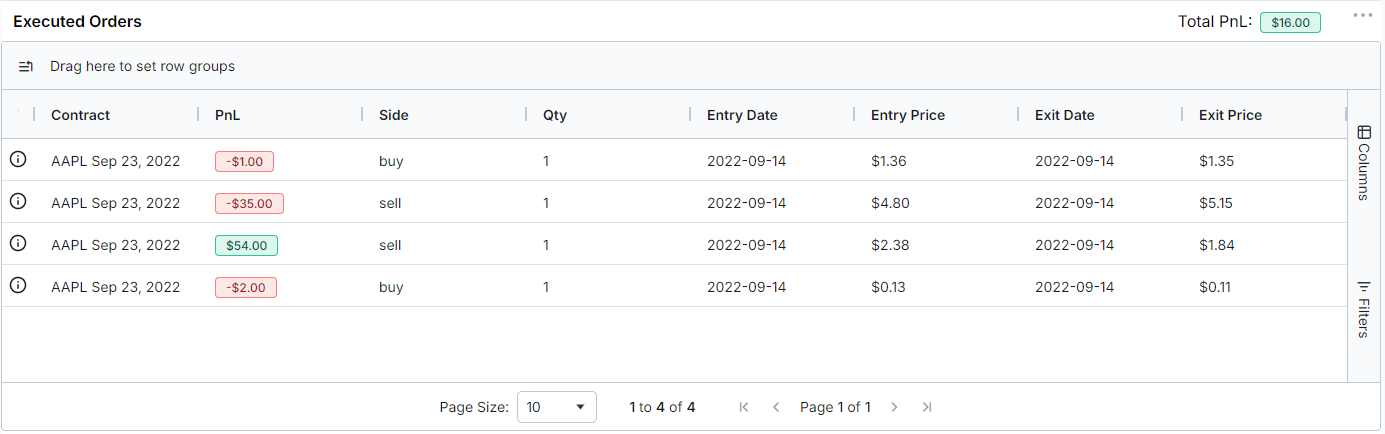Sort by the Exit Date column header
1385x434 pixels.
(x=1065, y=115)
